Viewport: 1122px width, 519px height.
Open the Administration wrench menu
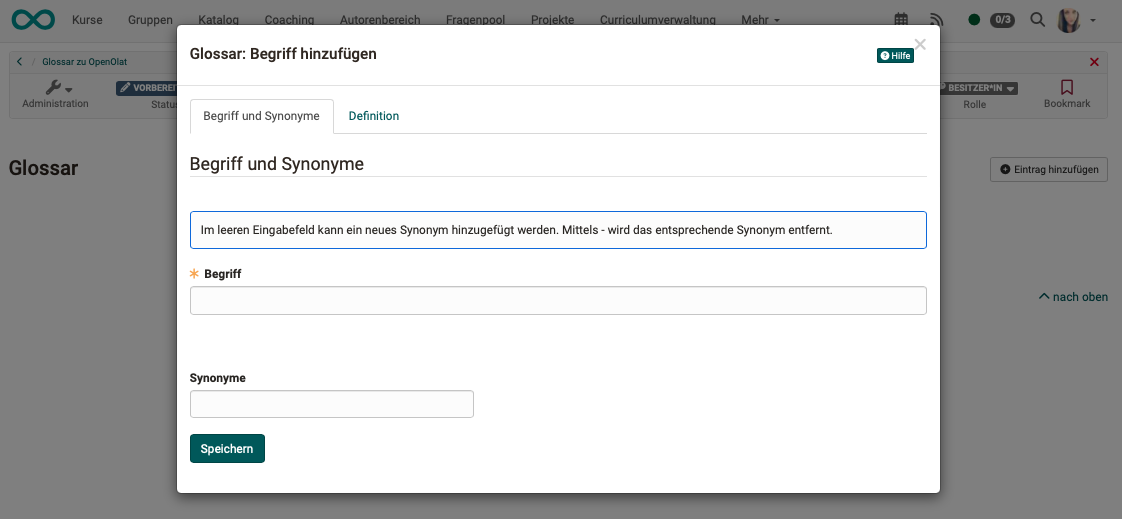click(x=55, y=94)
